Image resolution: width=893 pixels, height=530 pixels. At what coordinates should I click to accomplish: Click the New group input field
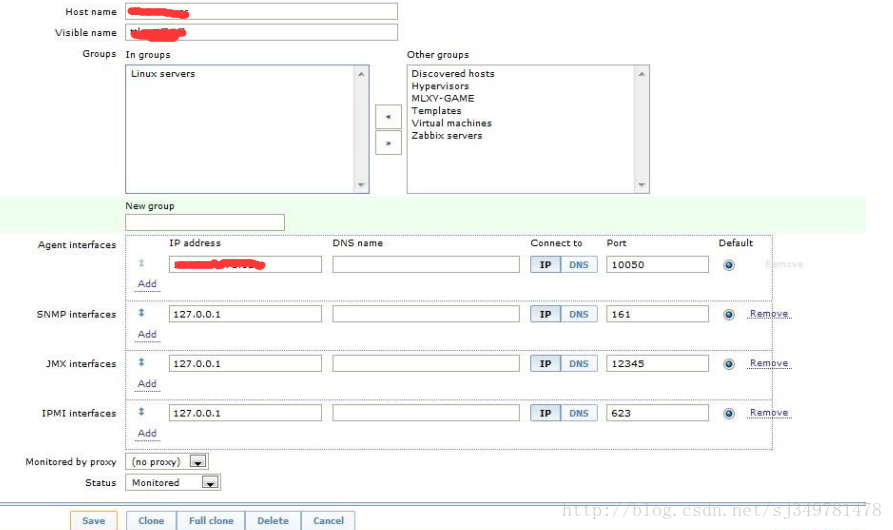[205, 223]
